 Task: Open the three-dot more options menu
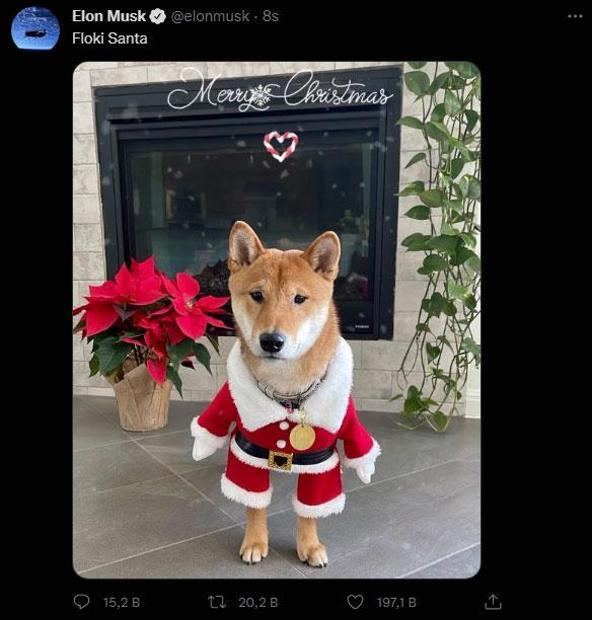[x=575, y=16]
